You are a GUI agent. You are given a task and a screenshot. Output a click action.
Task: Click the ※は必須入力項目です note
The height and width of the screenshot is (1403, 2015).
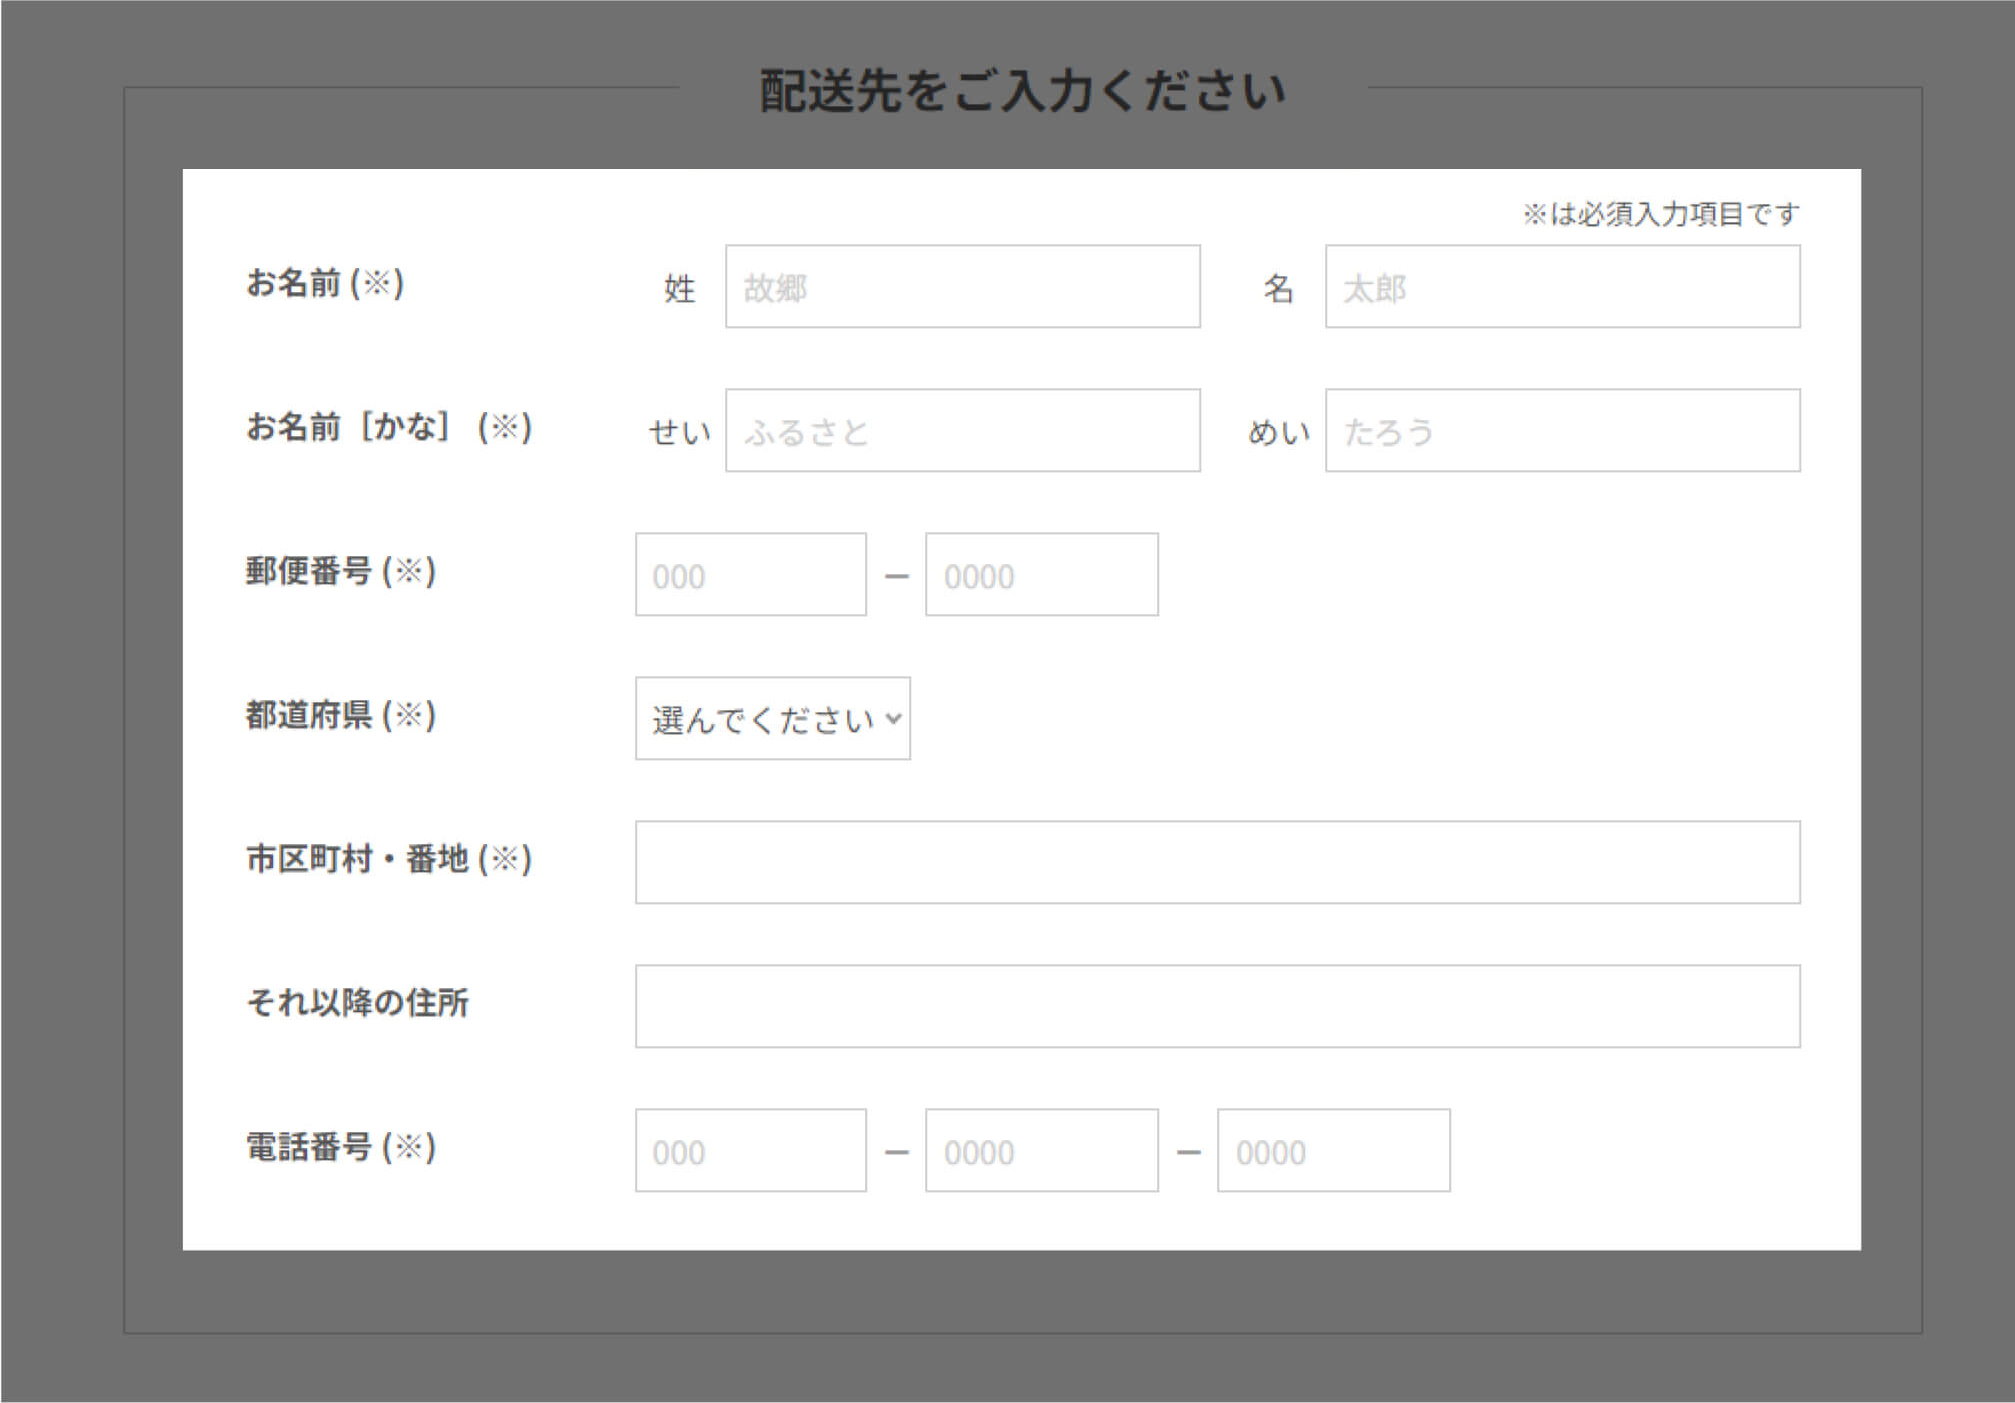tap(1660, 214)
